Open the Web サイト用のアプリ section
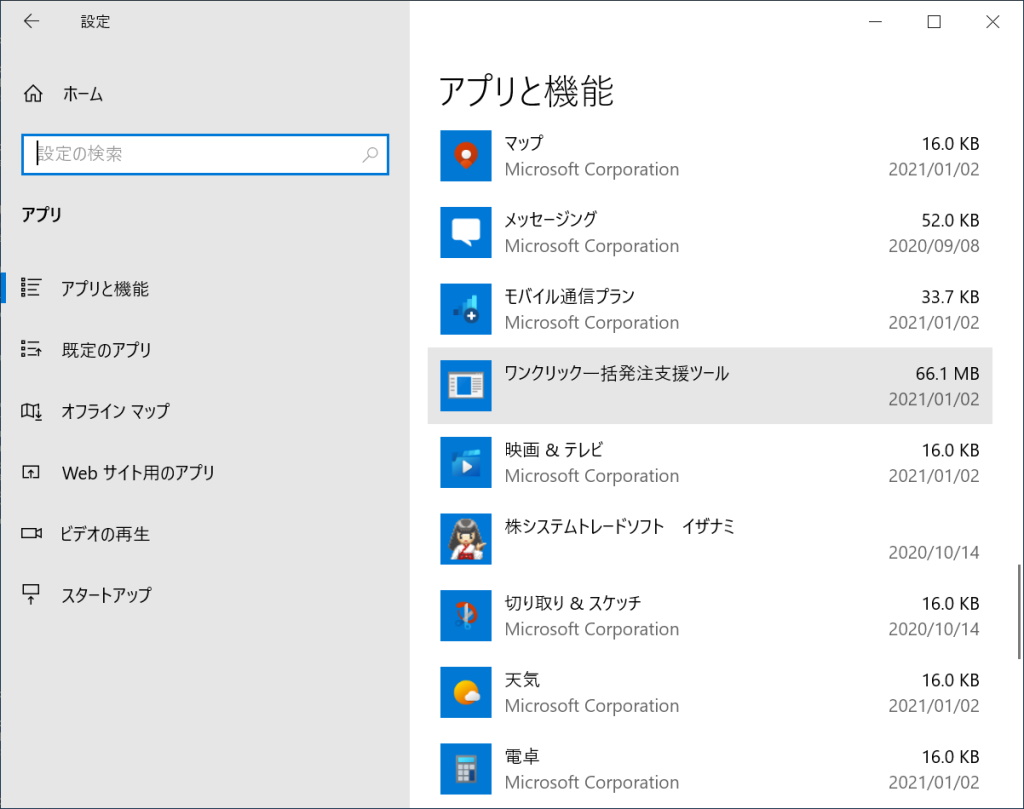 click(205, 472)
